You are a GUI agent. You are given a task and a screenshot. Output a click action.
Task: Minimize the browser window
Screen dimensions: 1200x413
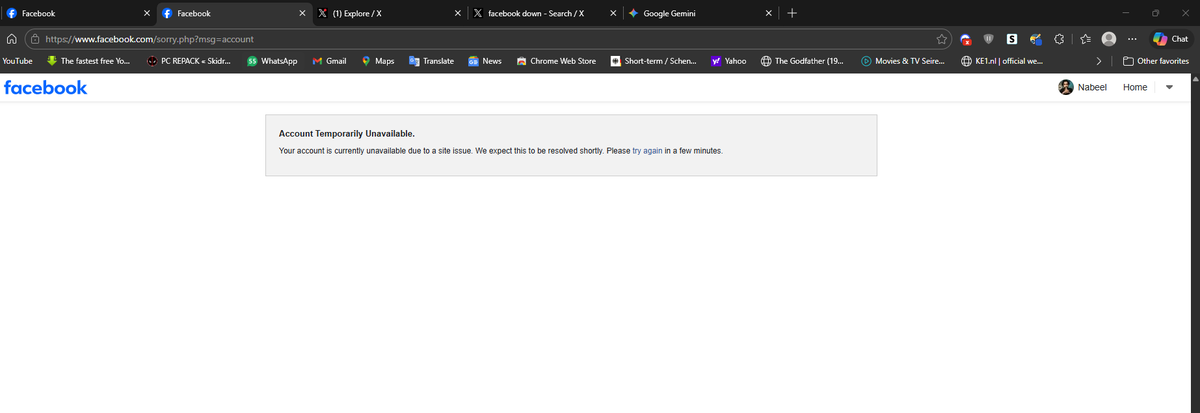click(x=1127, y=14)
